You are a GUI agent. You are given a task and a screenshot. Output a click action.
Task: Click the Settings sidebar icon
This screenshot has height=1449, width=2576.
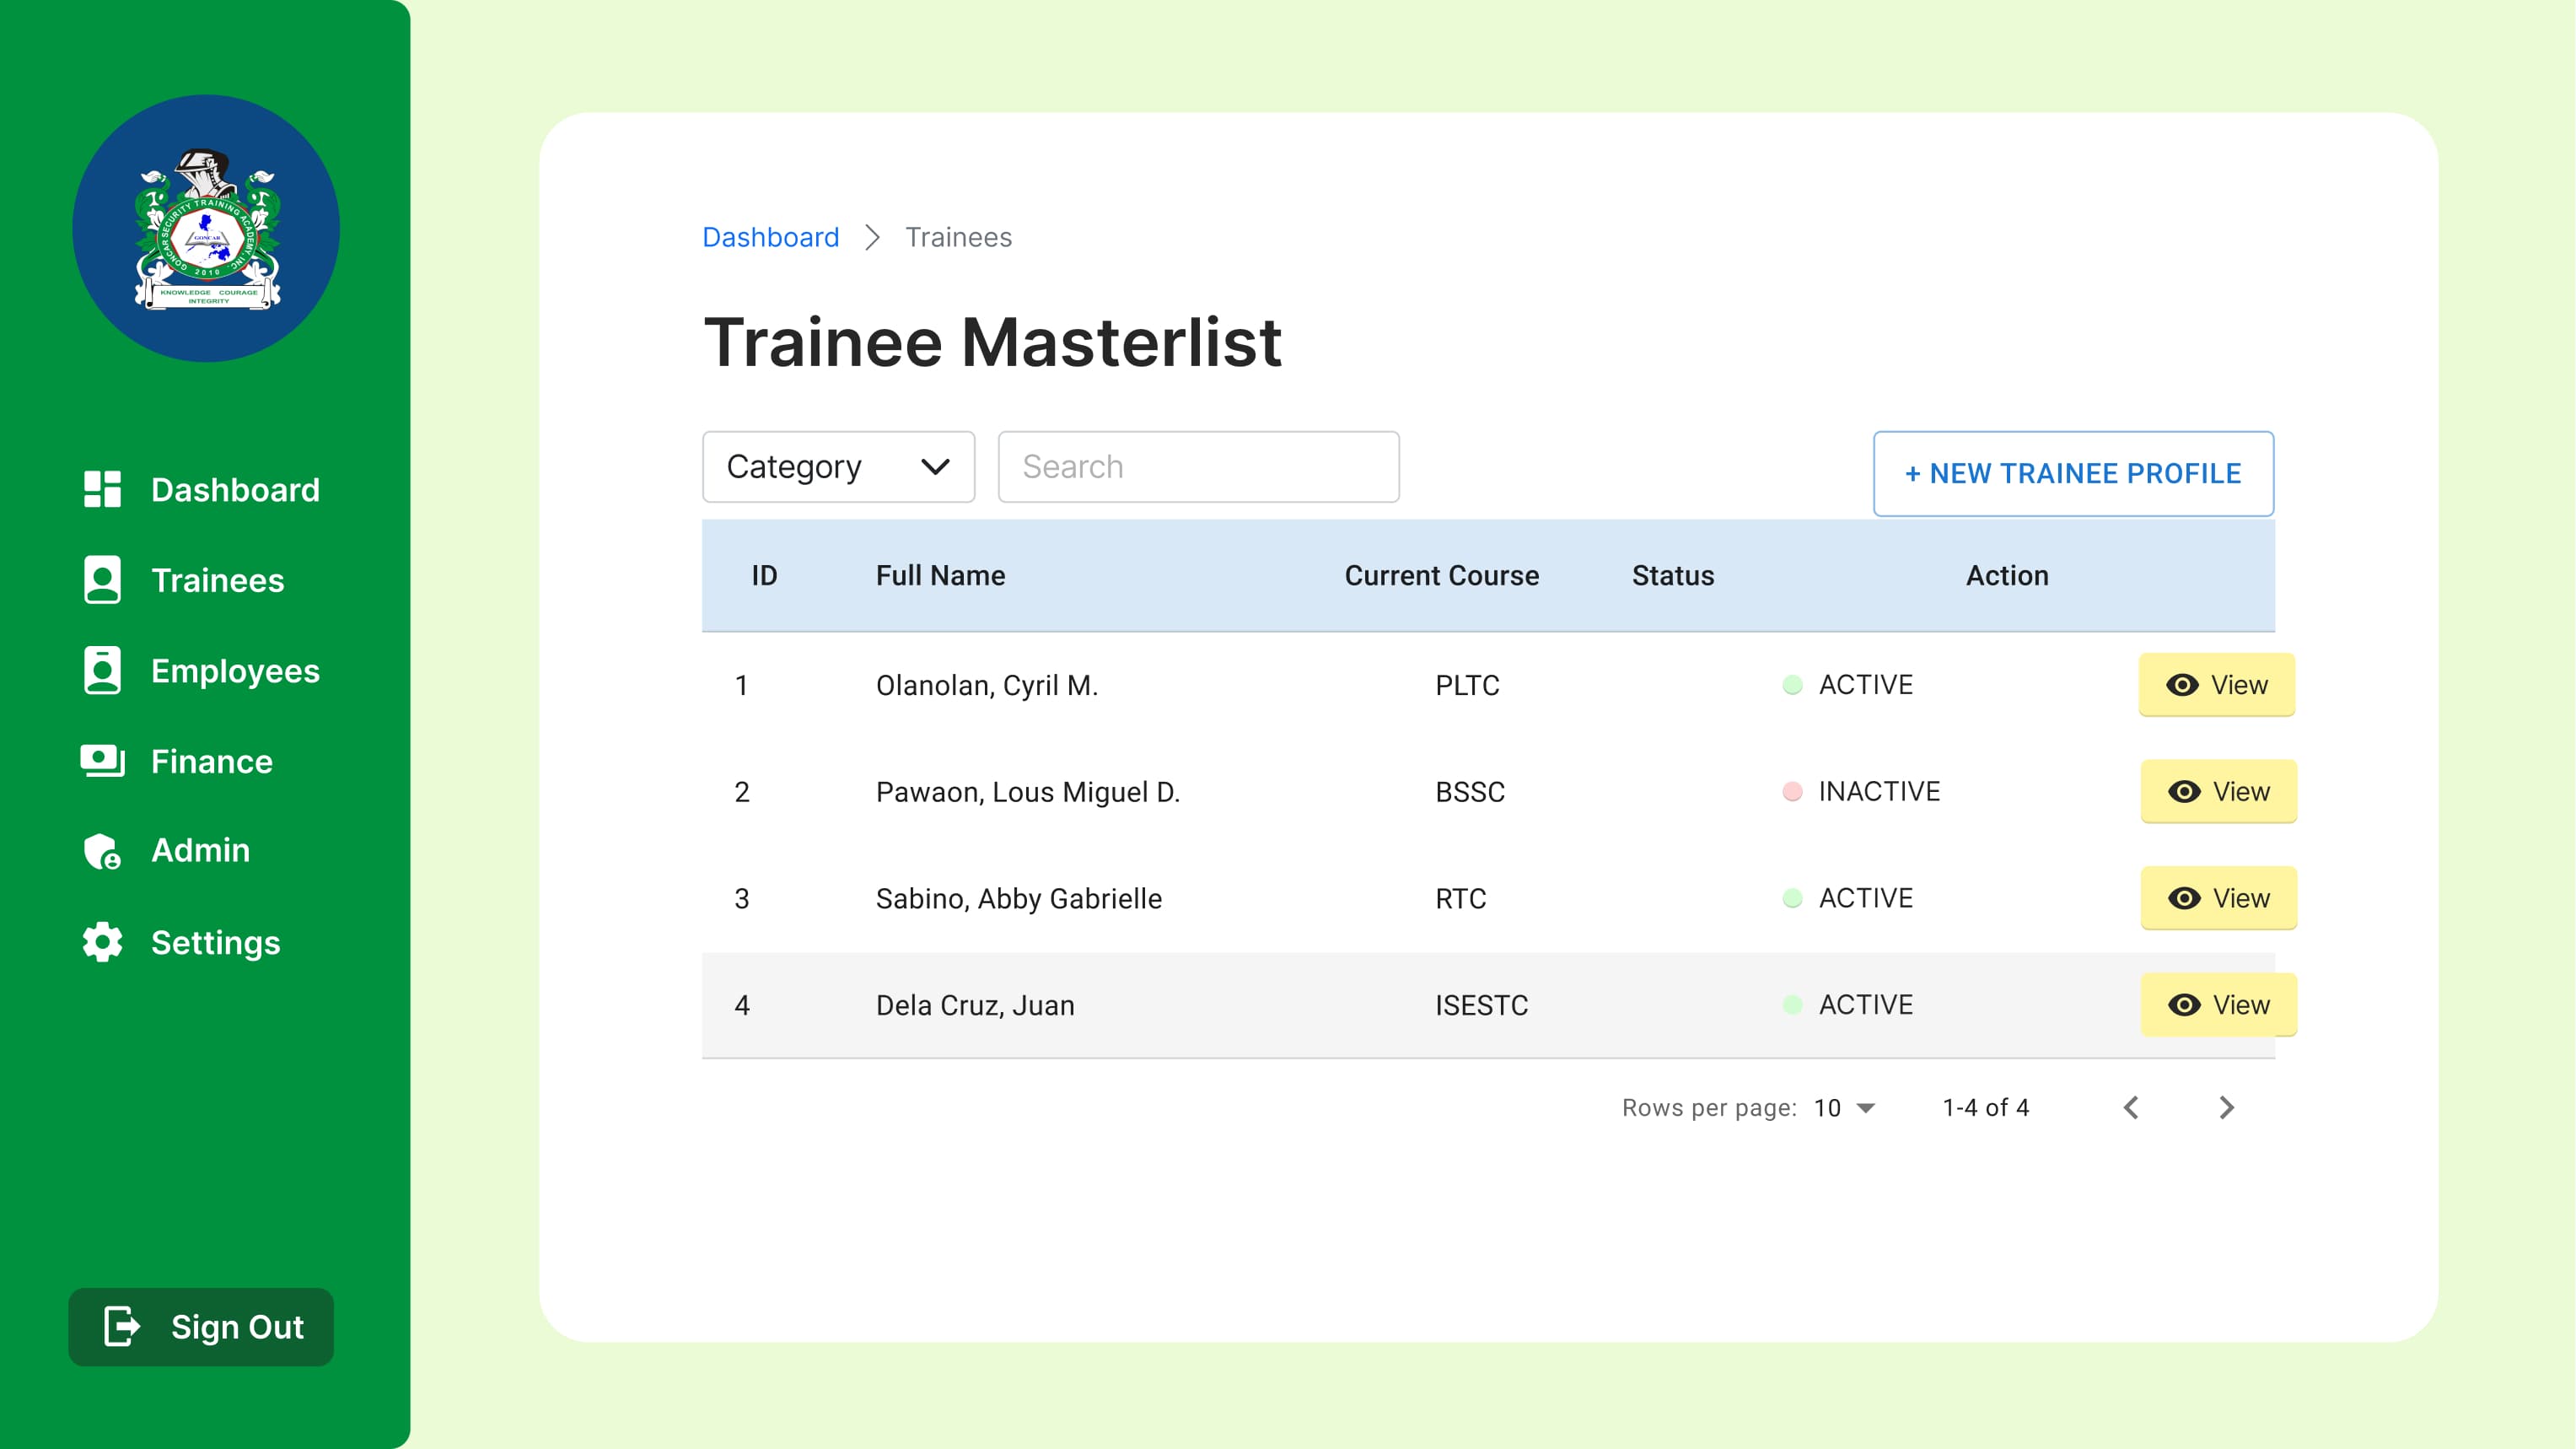[x=103, y=940]
